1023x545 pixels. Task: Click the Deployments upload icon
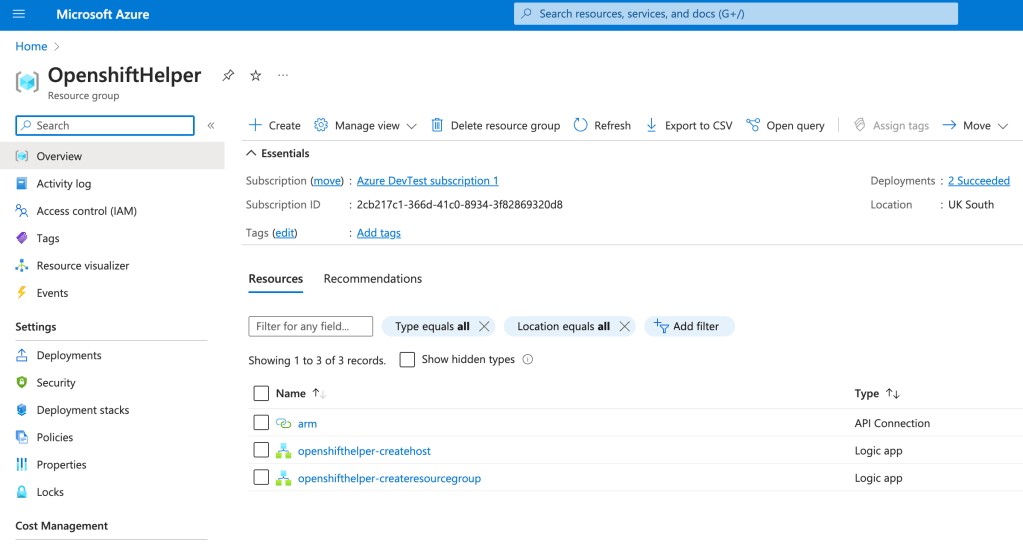[22, 355]
